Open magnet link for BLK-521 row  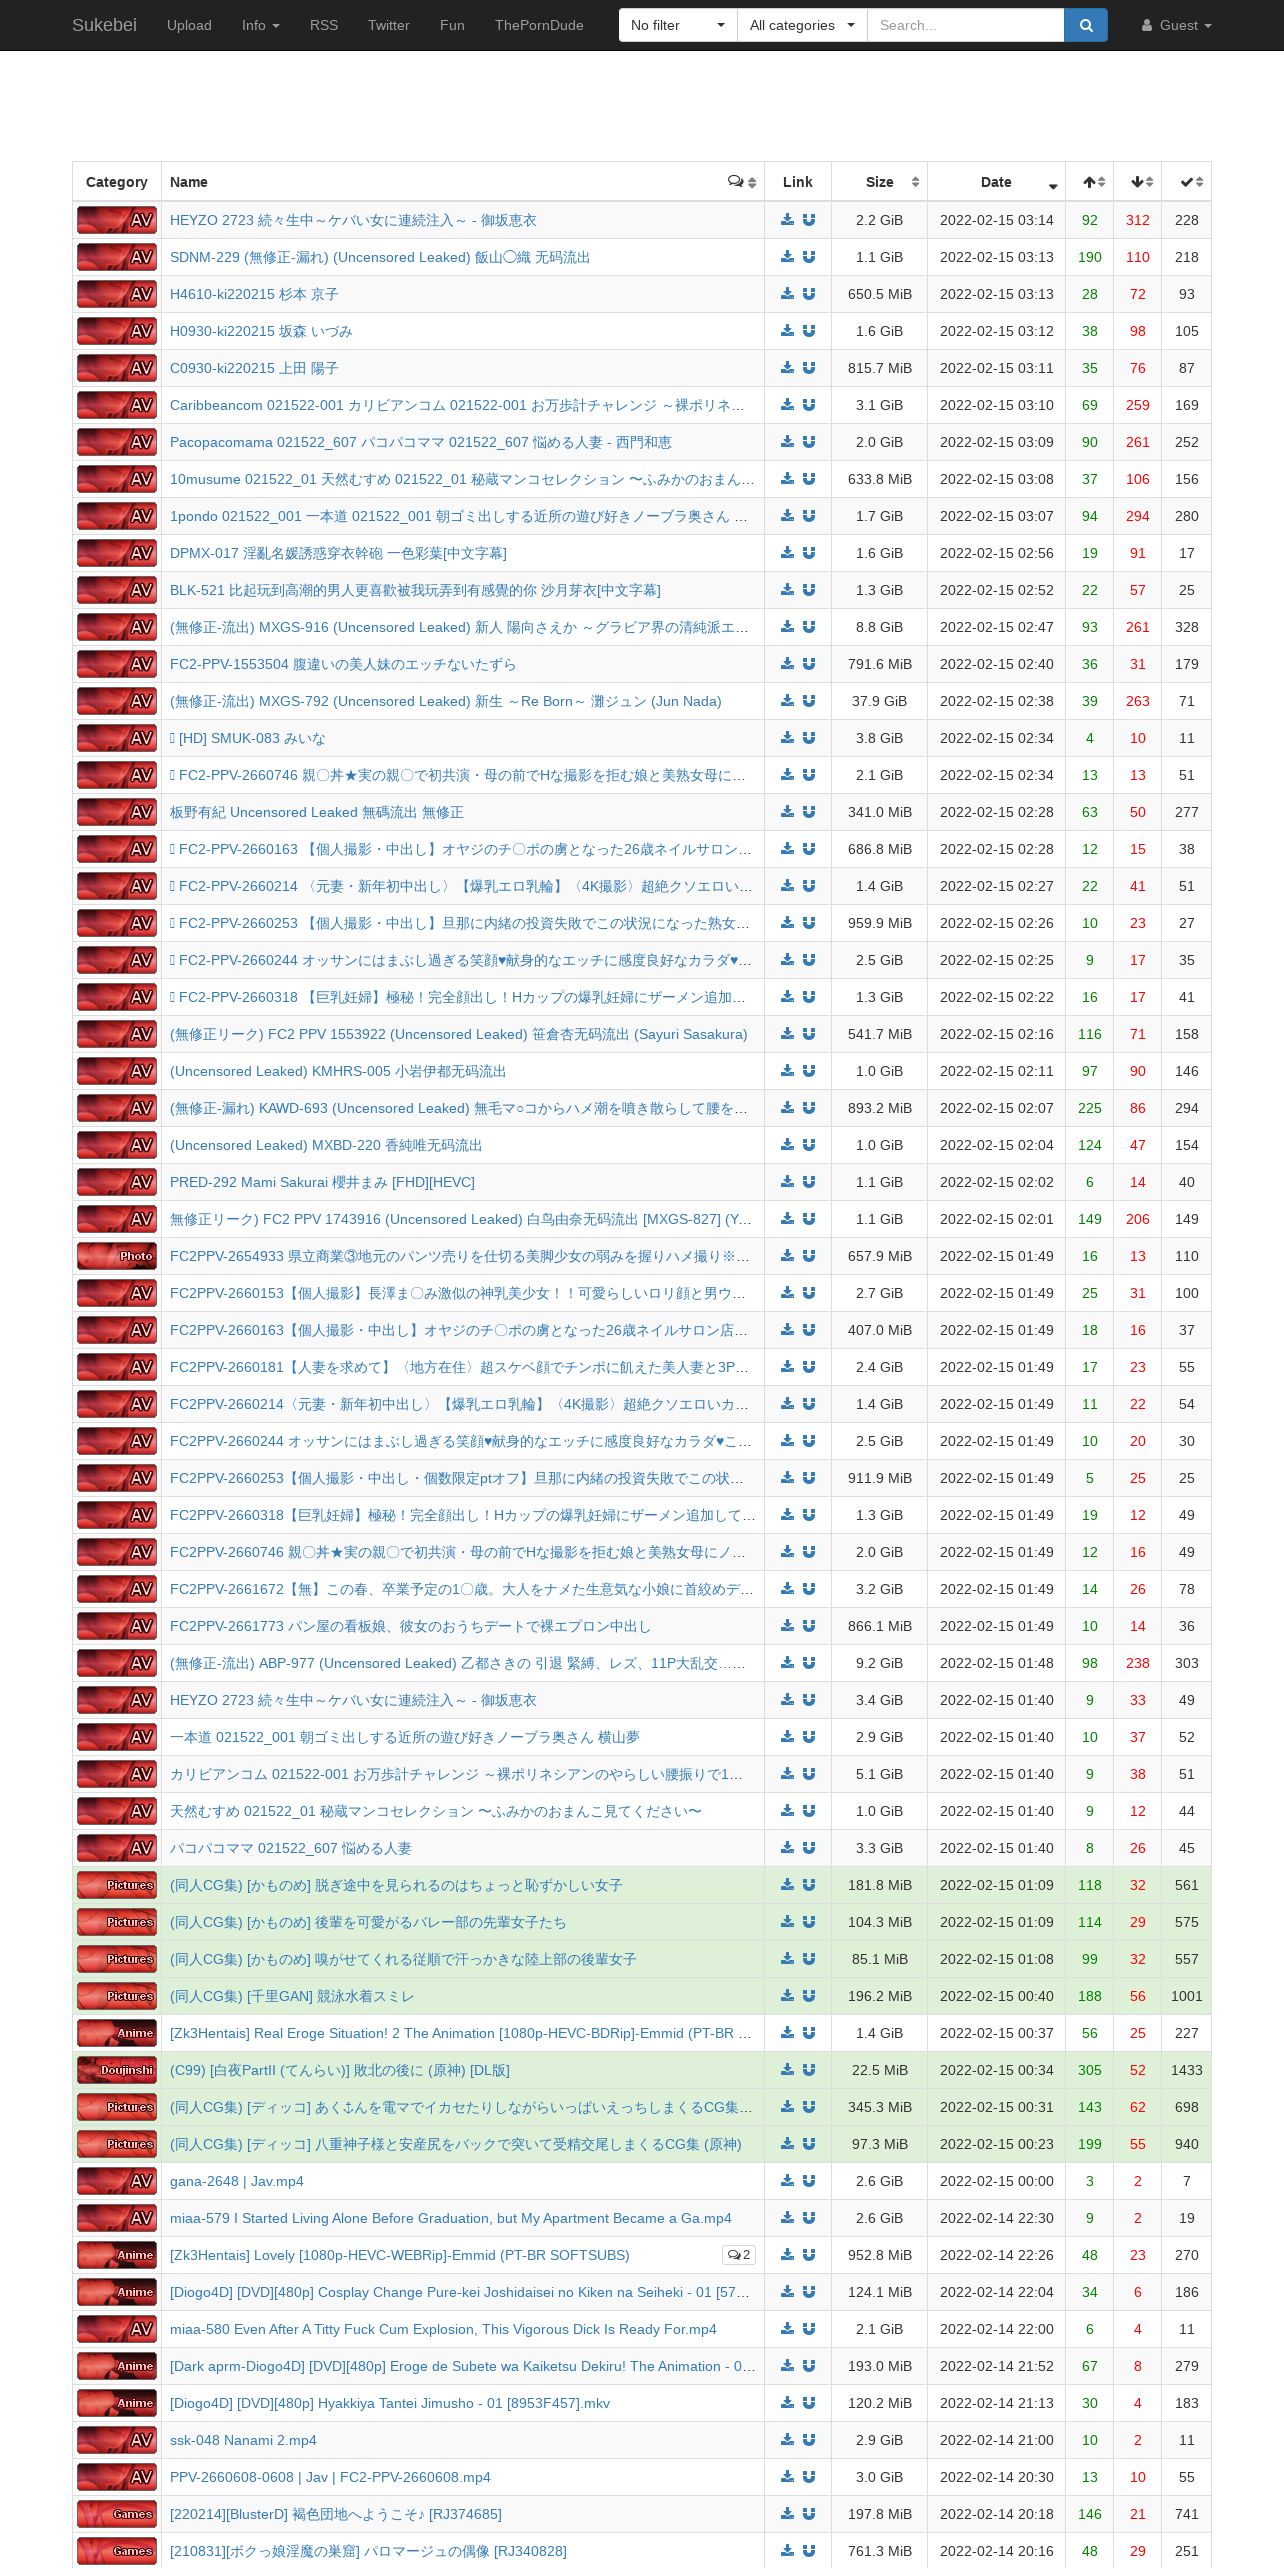point(809,590)
